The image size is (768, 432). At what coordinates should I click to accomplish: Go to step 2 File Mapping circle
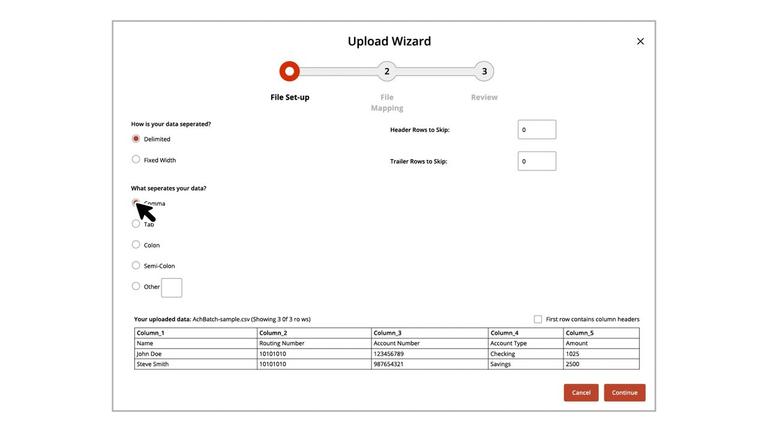[x=387, y=72]
